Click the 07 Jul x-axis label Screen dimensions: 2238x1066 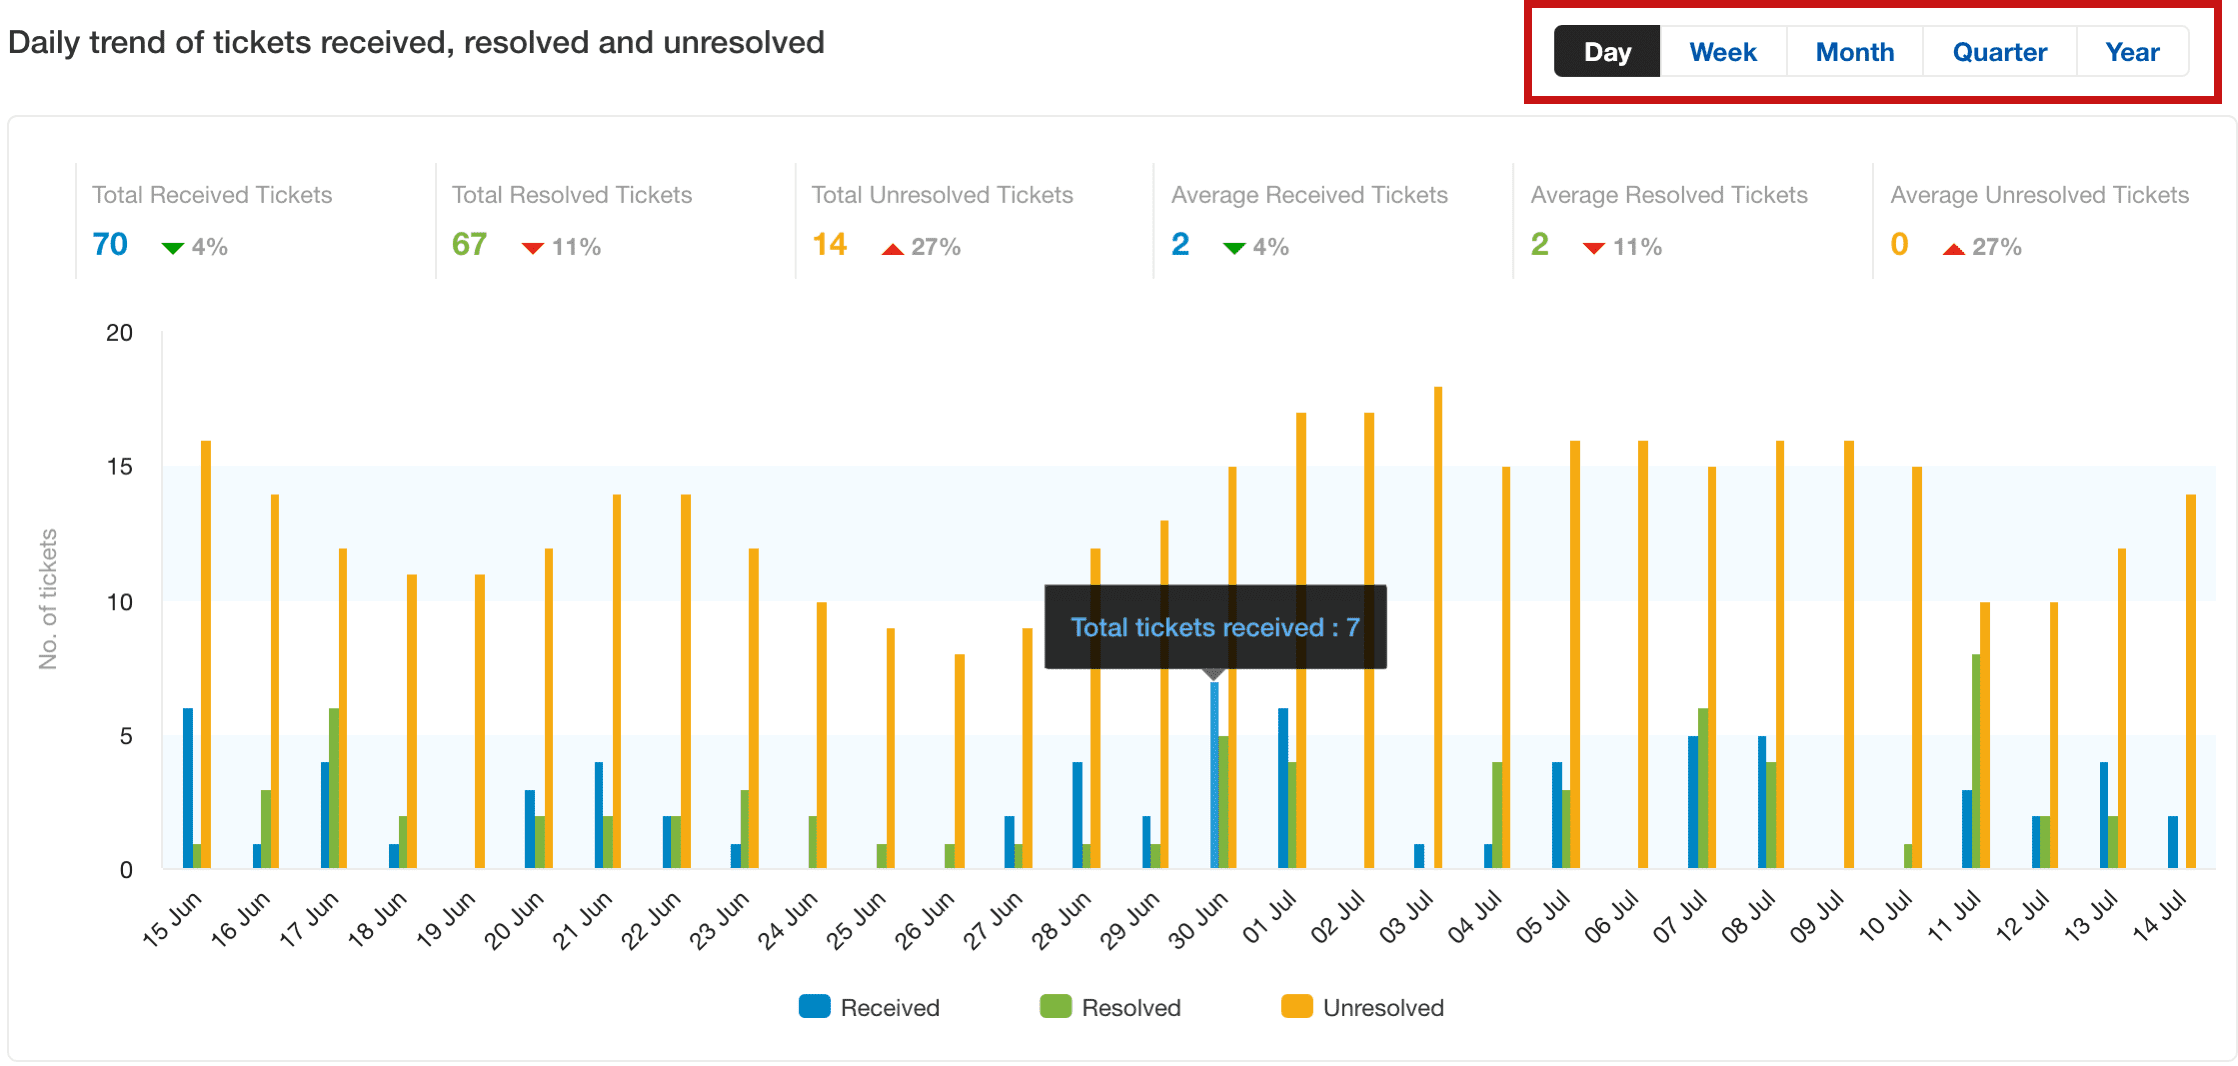pos(1678,916)
